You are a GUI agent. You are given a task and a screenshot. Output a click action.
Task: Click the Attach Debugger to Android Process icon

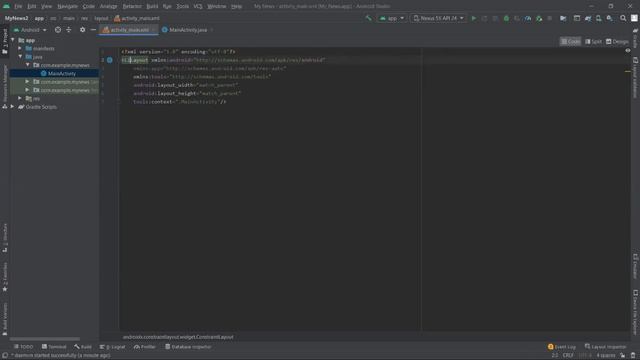(539, 18)
